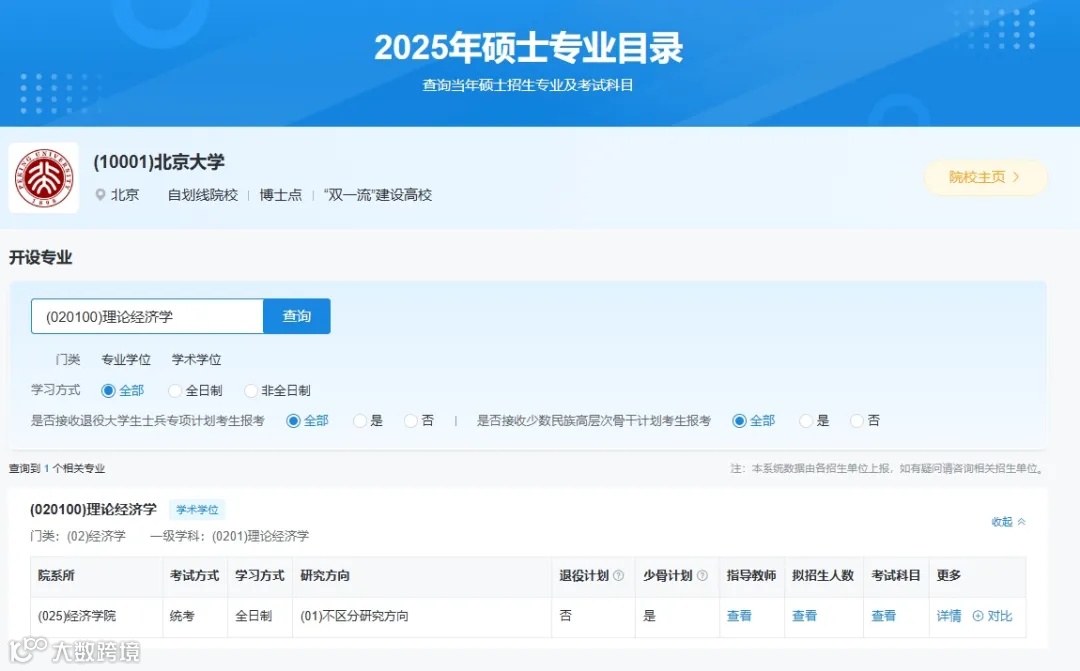Viewport: 1080px width, 671px height.
Task: Click the 2025年硕士专业目录 heading
Action: 528,48
